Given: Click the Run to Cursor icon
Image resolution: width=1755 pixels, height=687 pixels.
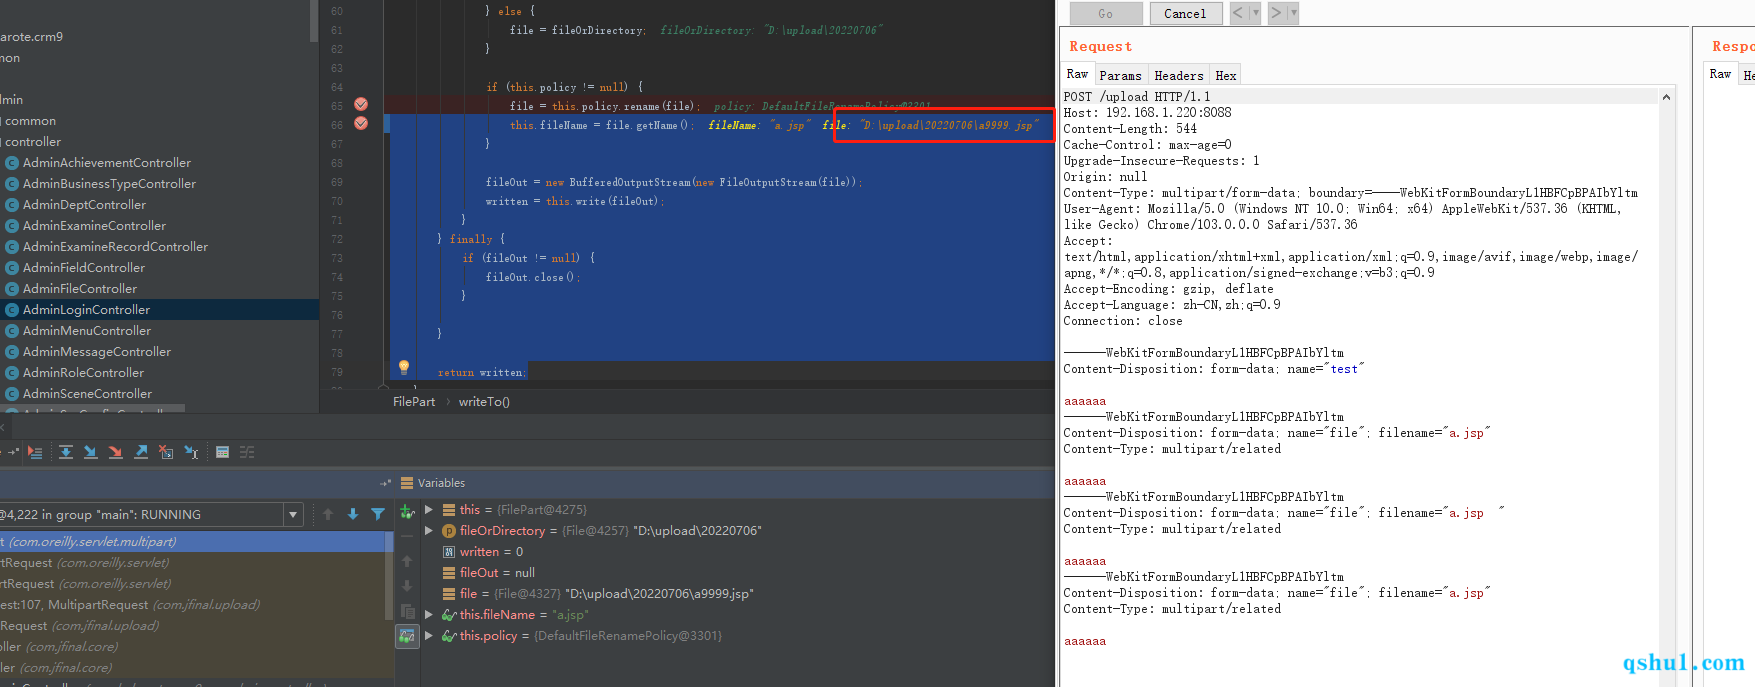Looking at the screenshot, I should click(x=191, y=452).
